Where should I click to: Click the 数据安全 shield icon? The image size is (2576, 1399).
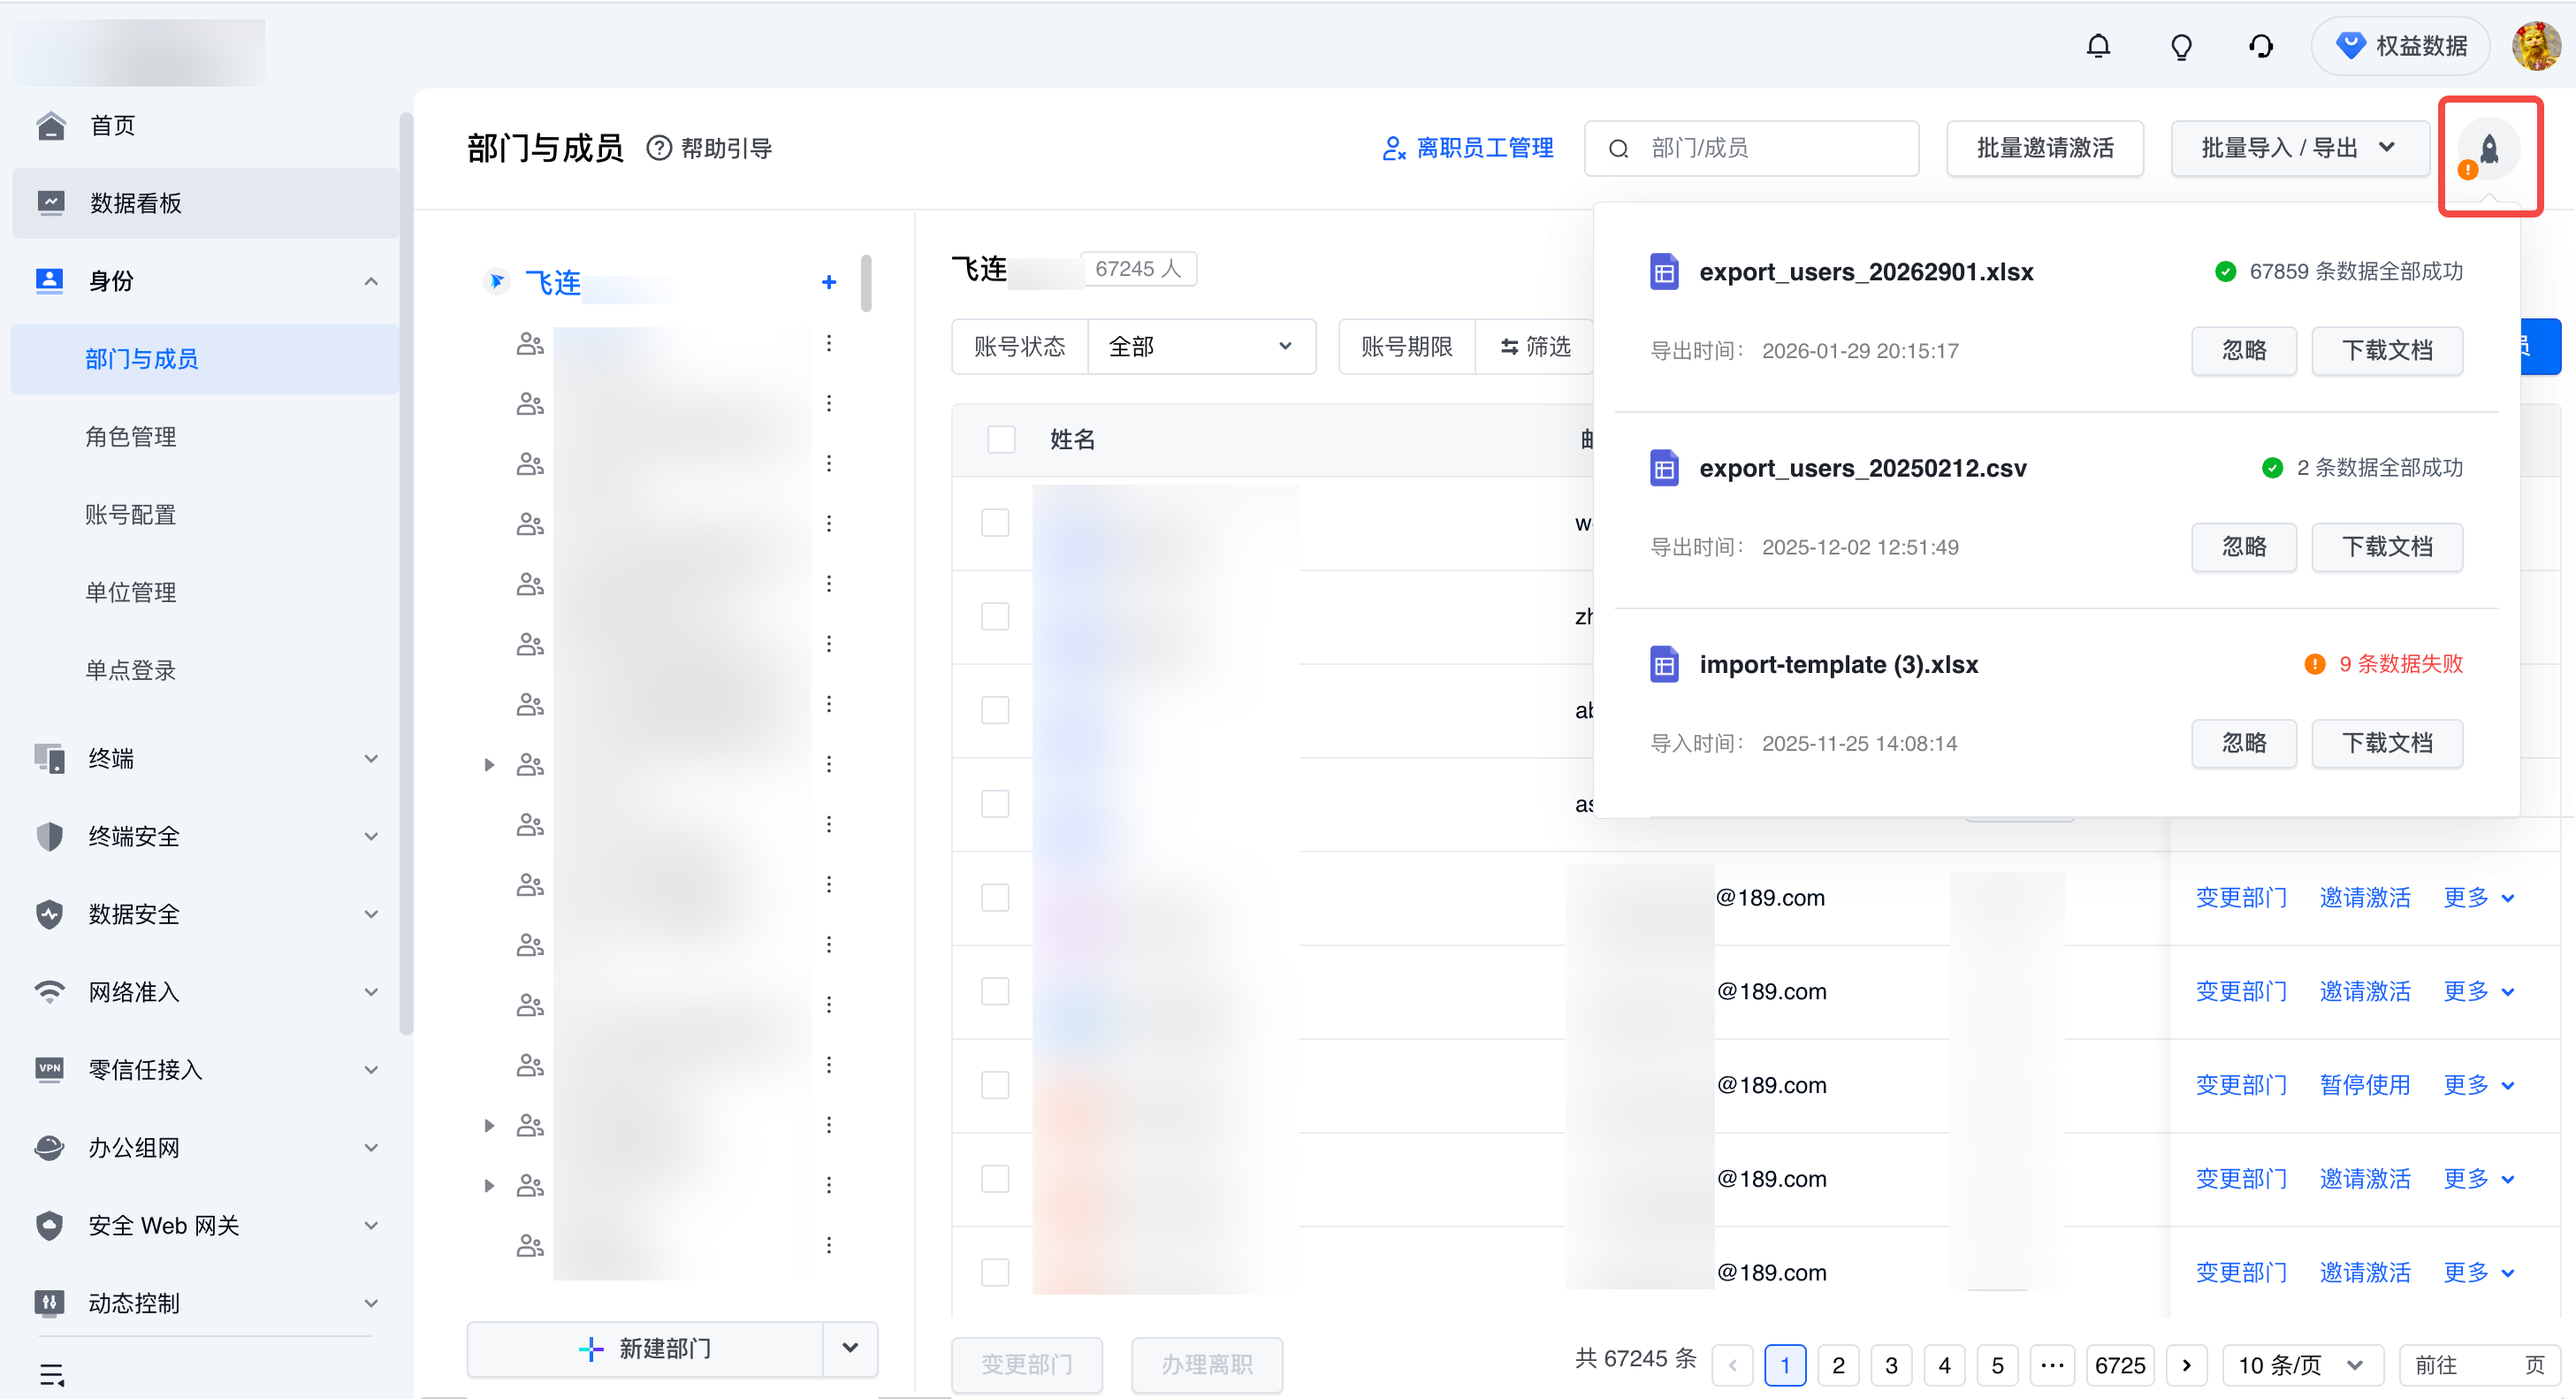50,914
